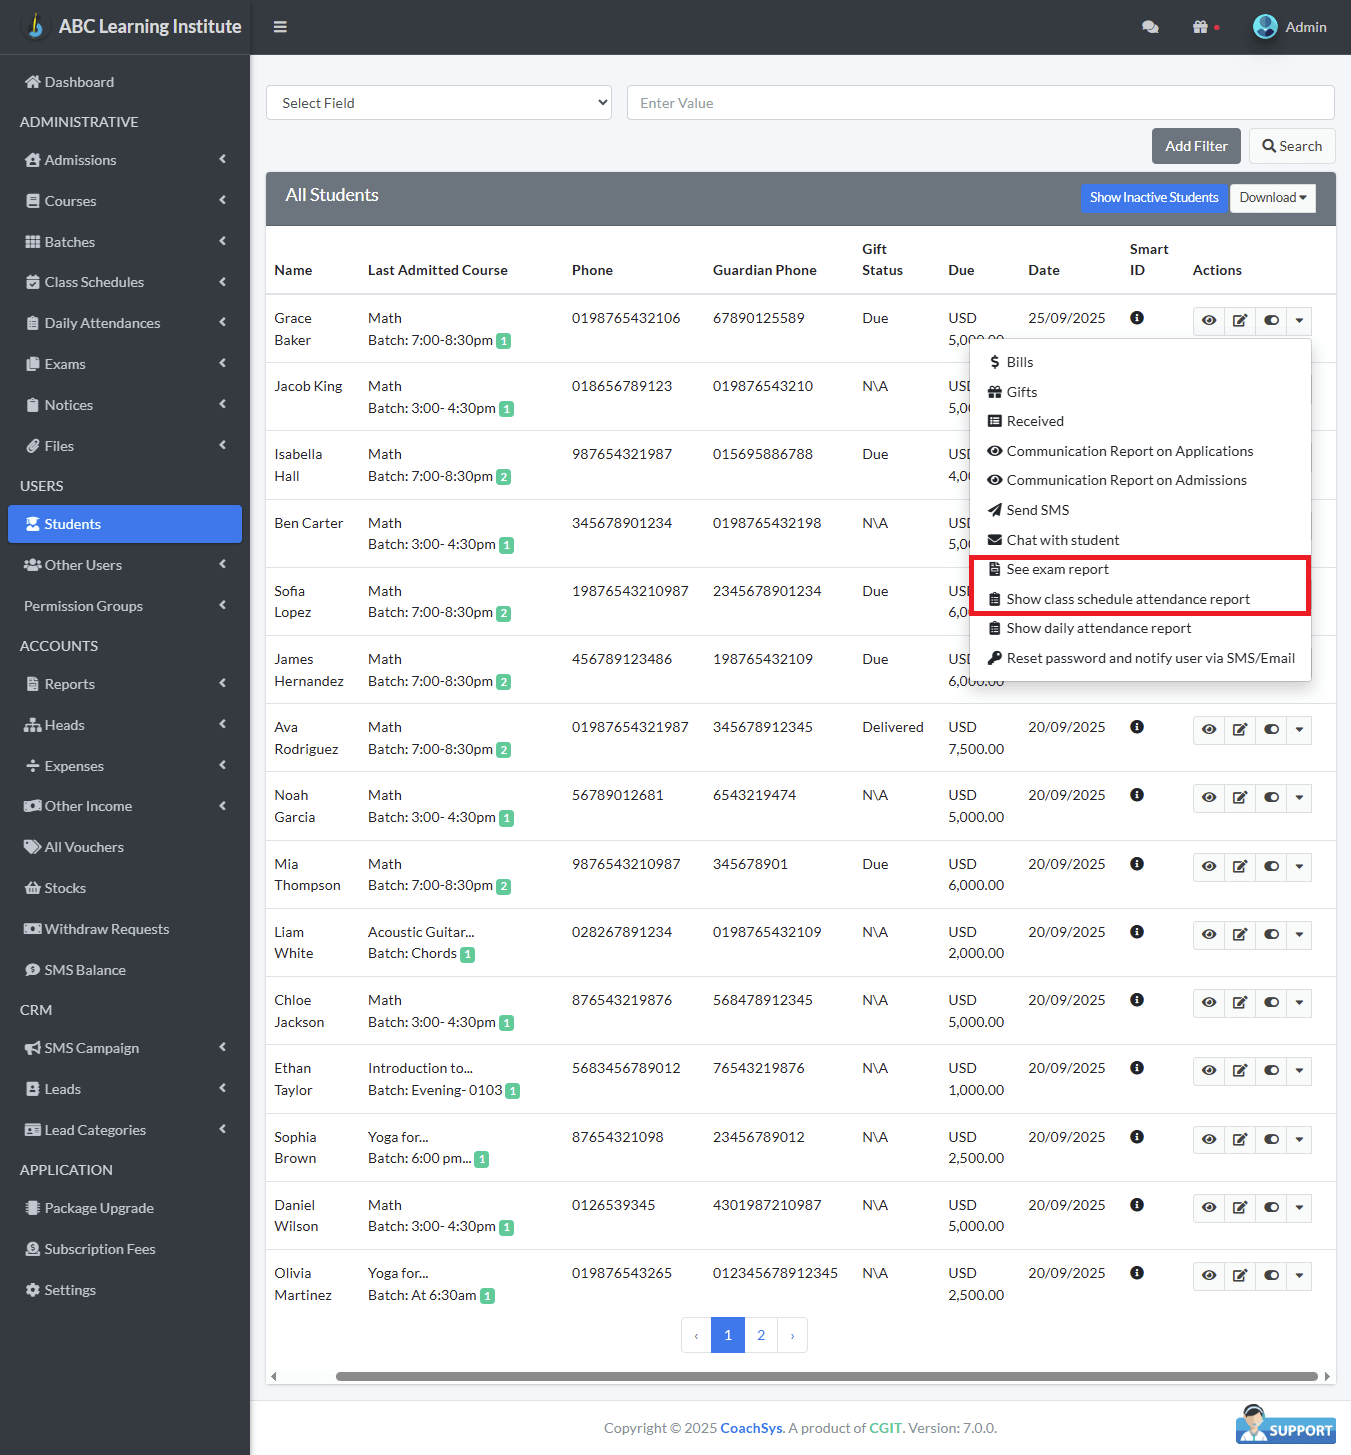Toggle active status switch for Noah Garcia
The image size is (1351, 1455).
pyautogui.click(x=1271, y=798)
